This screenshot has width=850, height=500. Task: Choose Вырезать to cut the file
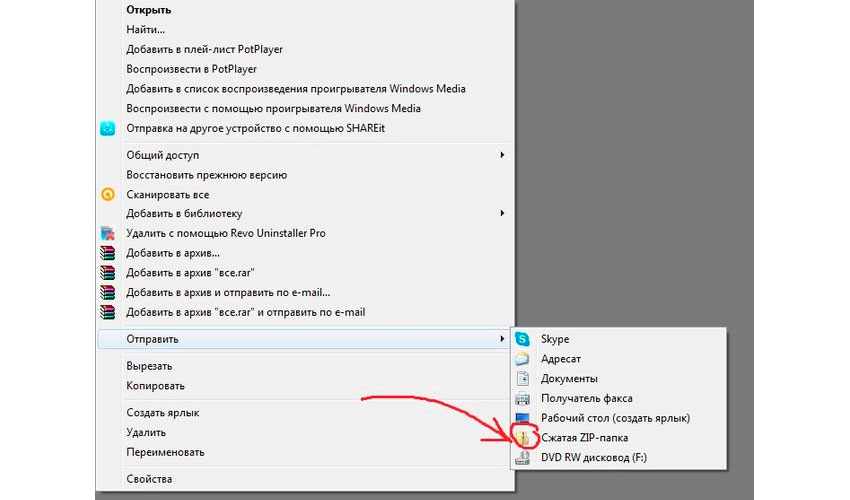tap(149, 366)
